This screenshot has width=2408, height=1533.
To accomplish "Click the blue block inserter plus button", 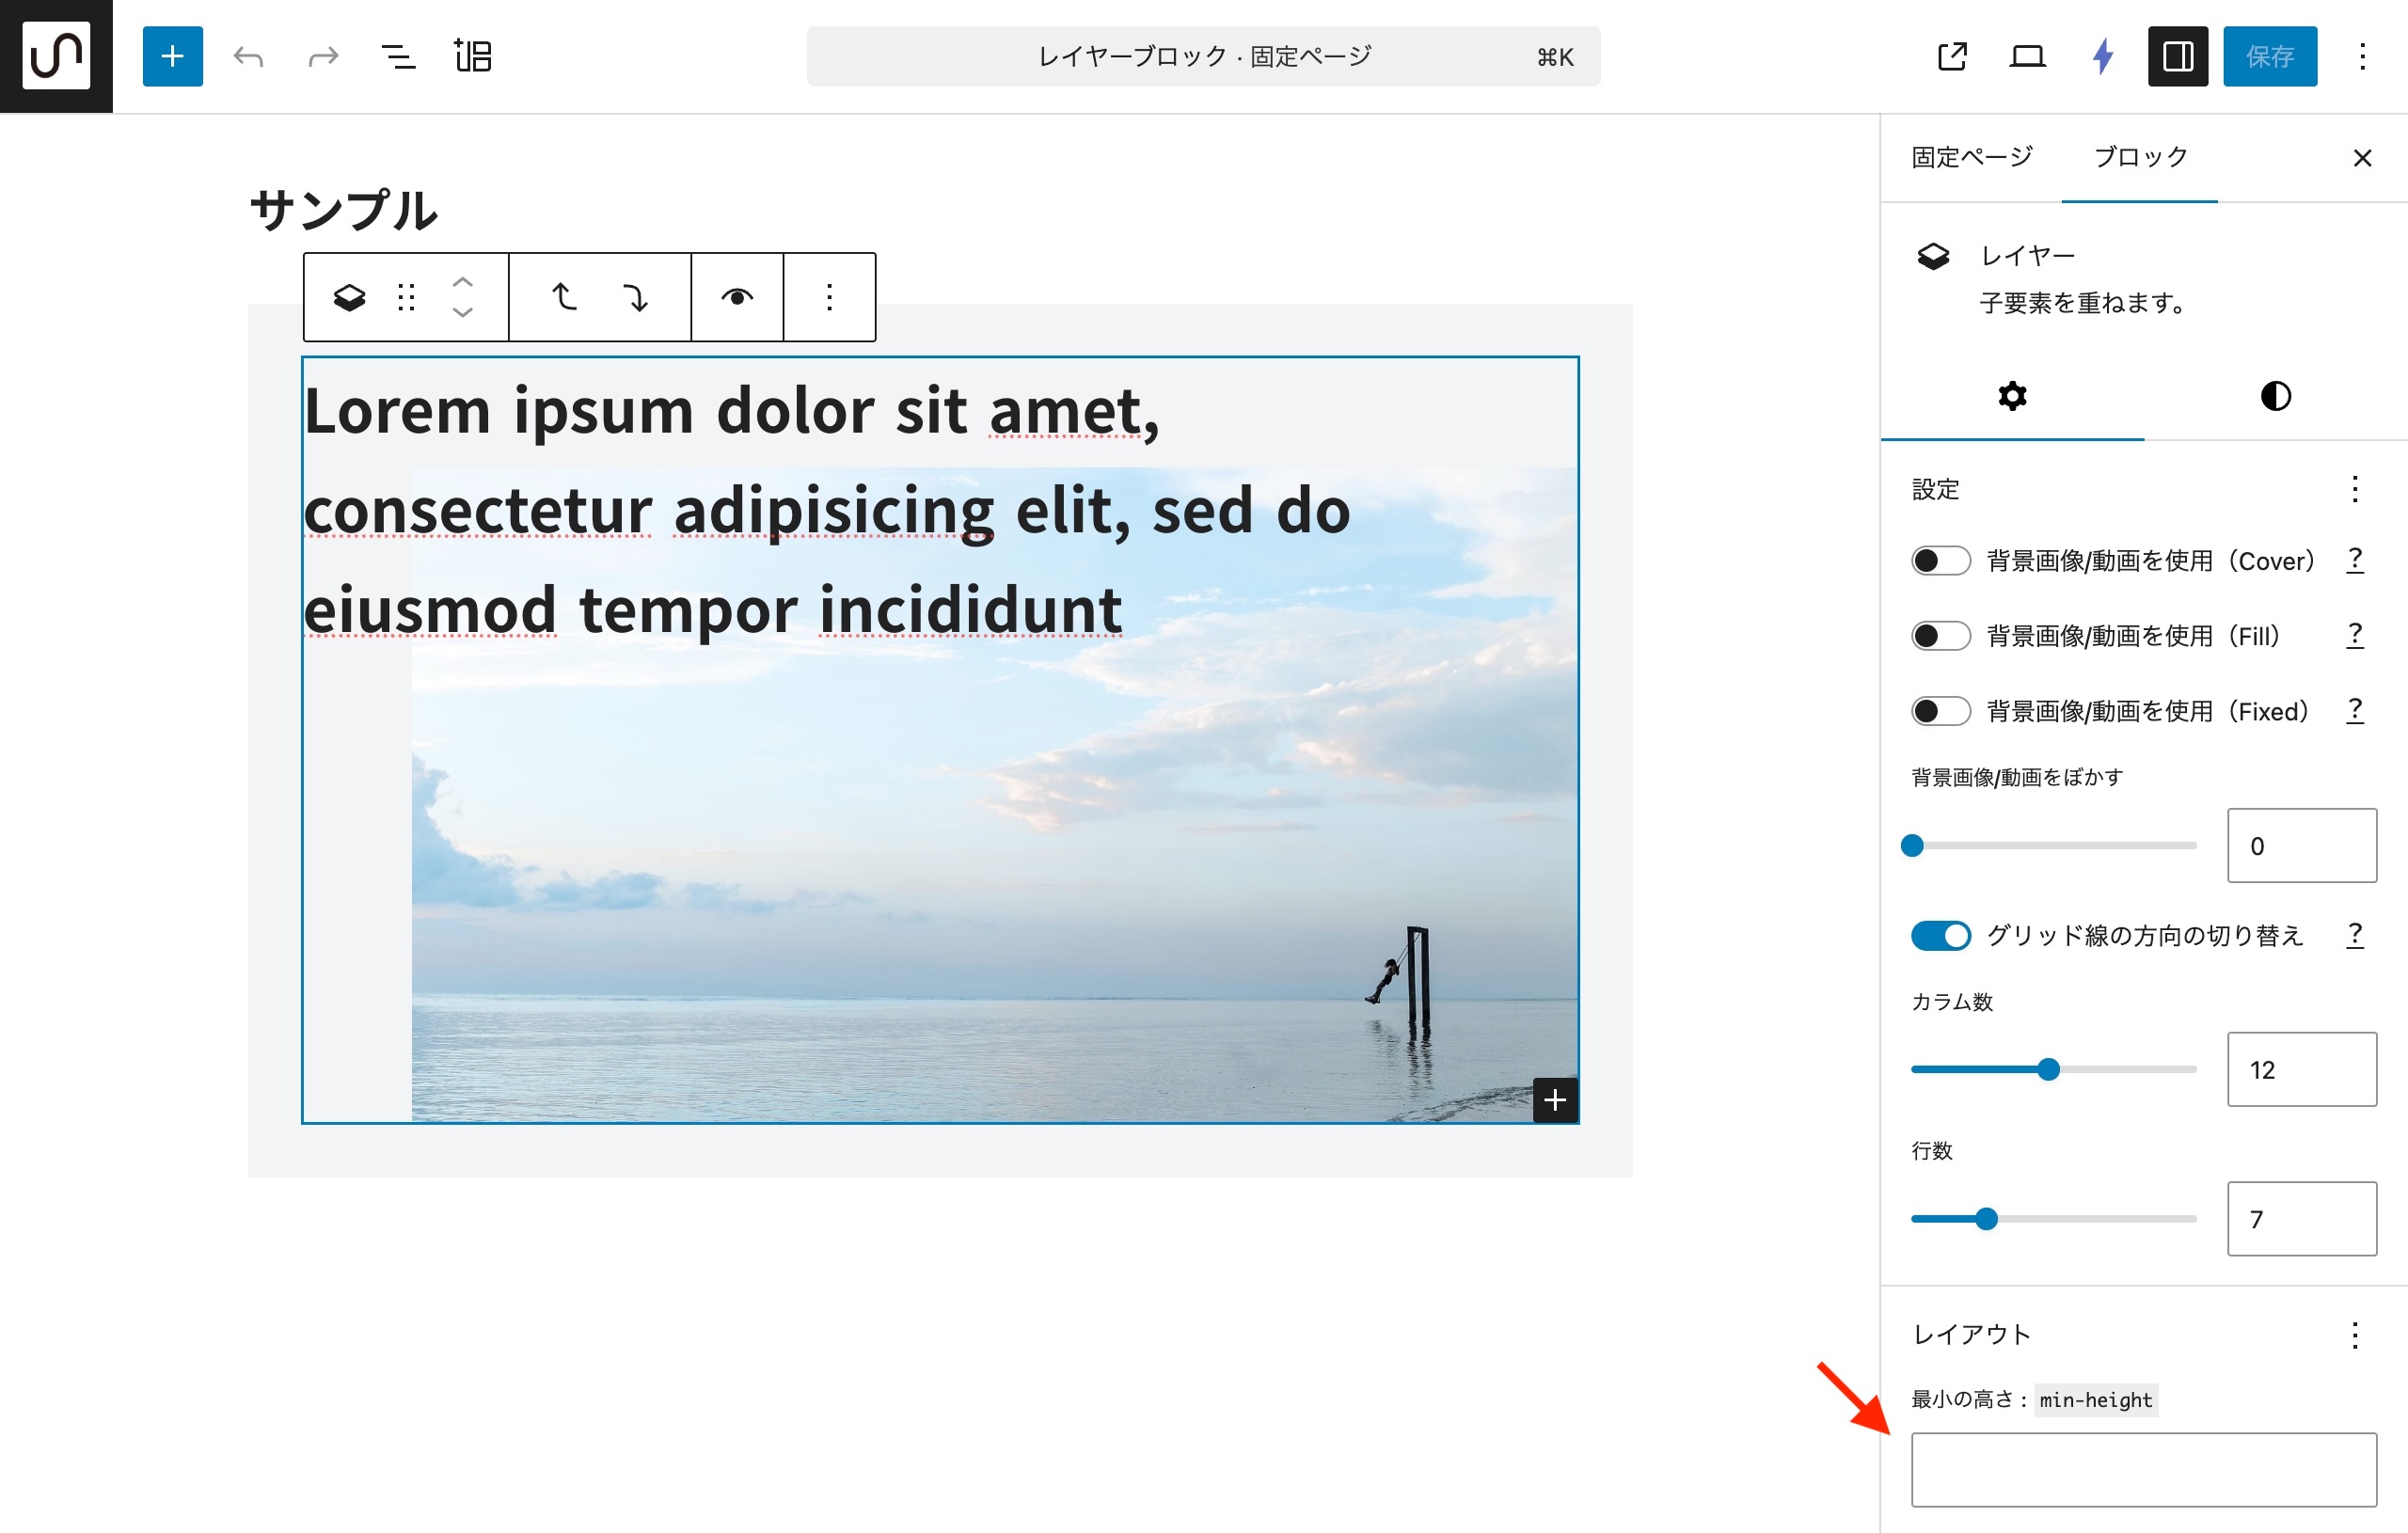I will tap(172, 56).
